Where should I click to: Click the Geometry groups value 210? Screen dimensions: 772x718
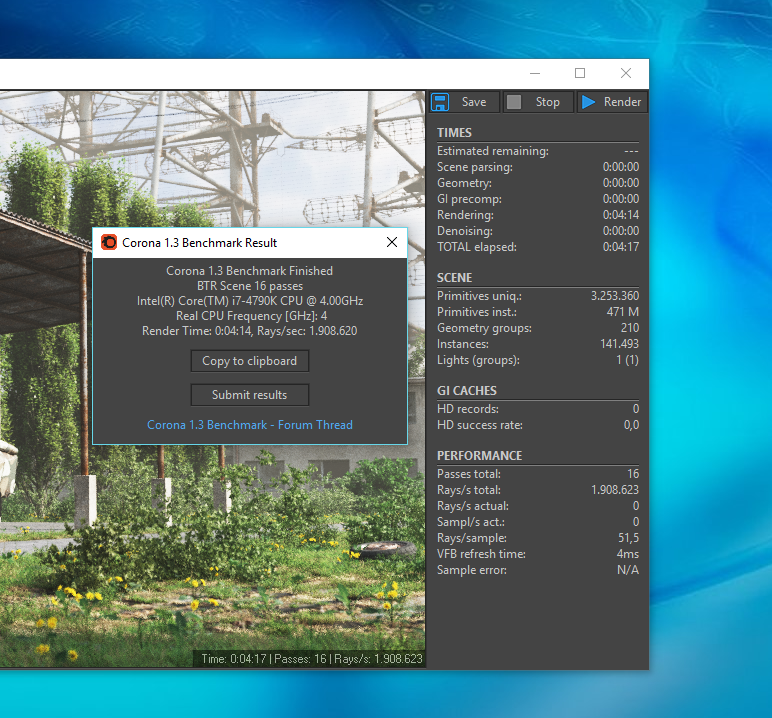click(x=630, y=328)
